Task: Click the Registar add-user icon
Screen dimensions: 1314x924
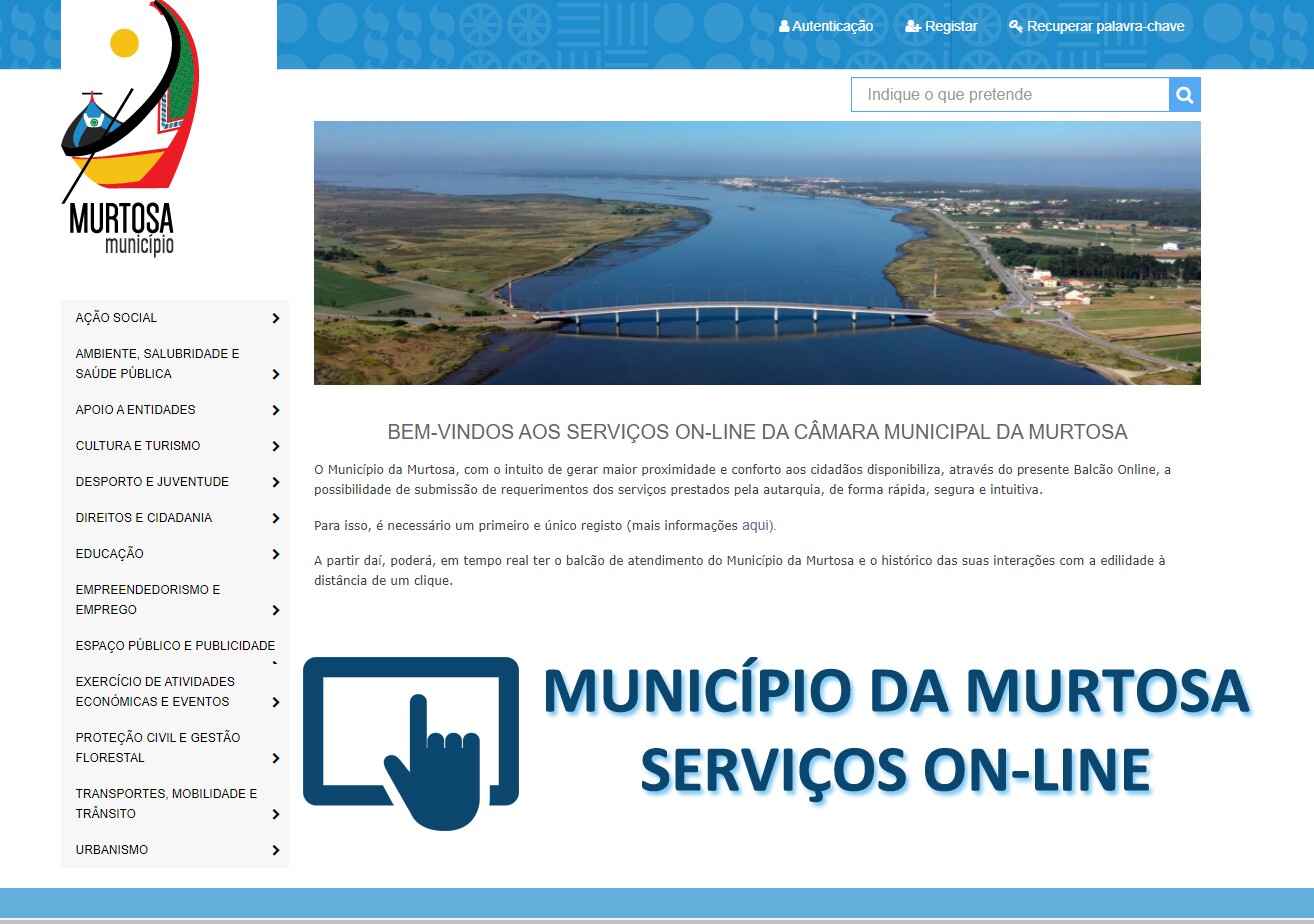Action: [x=912, y=27]
